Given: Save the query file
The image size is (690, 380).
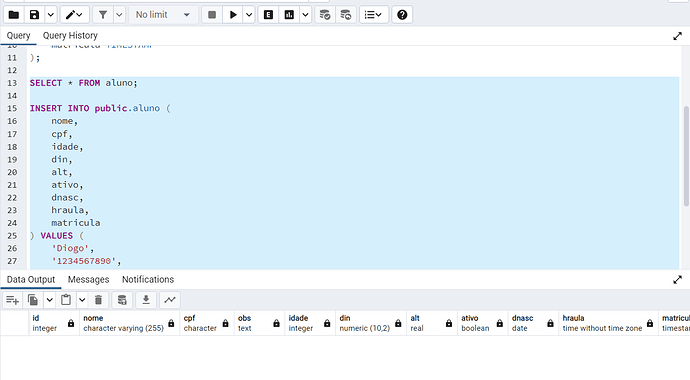Looking at the screenshot, I should [x=34, y=15].
